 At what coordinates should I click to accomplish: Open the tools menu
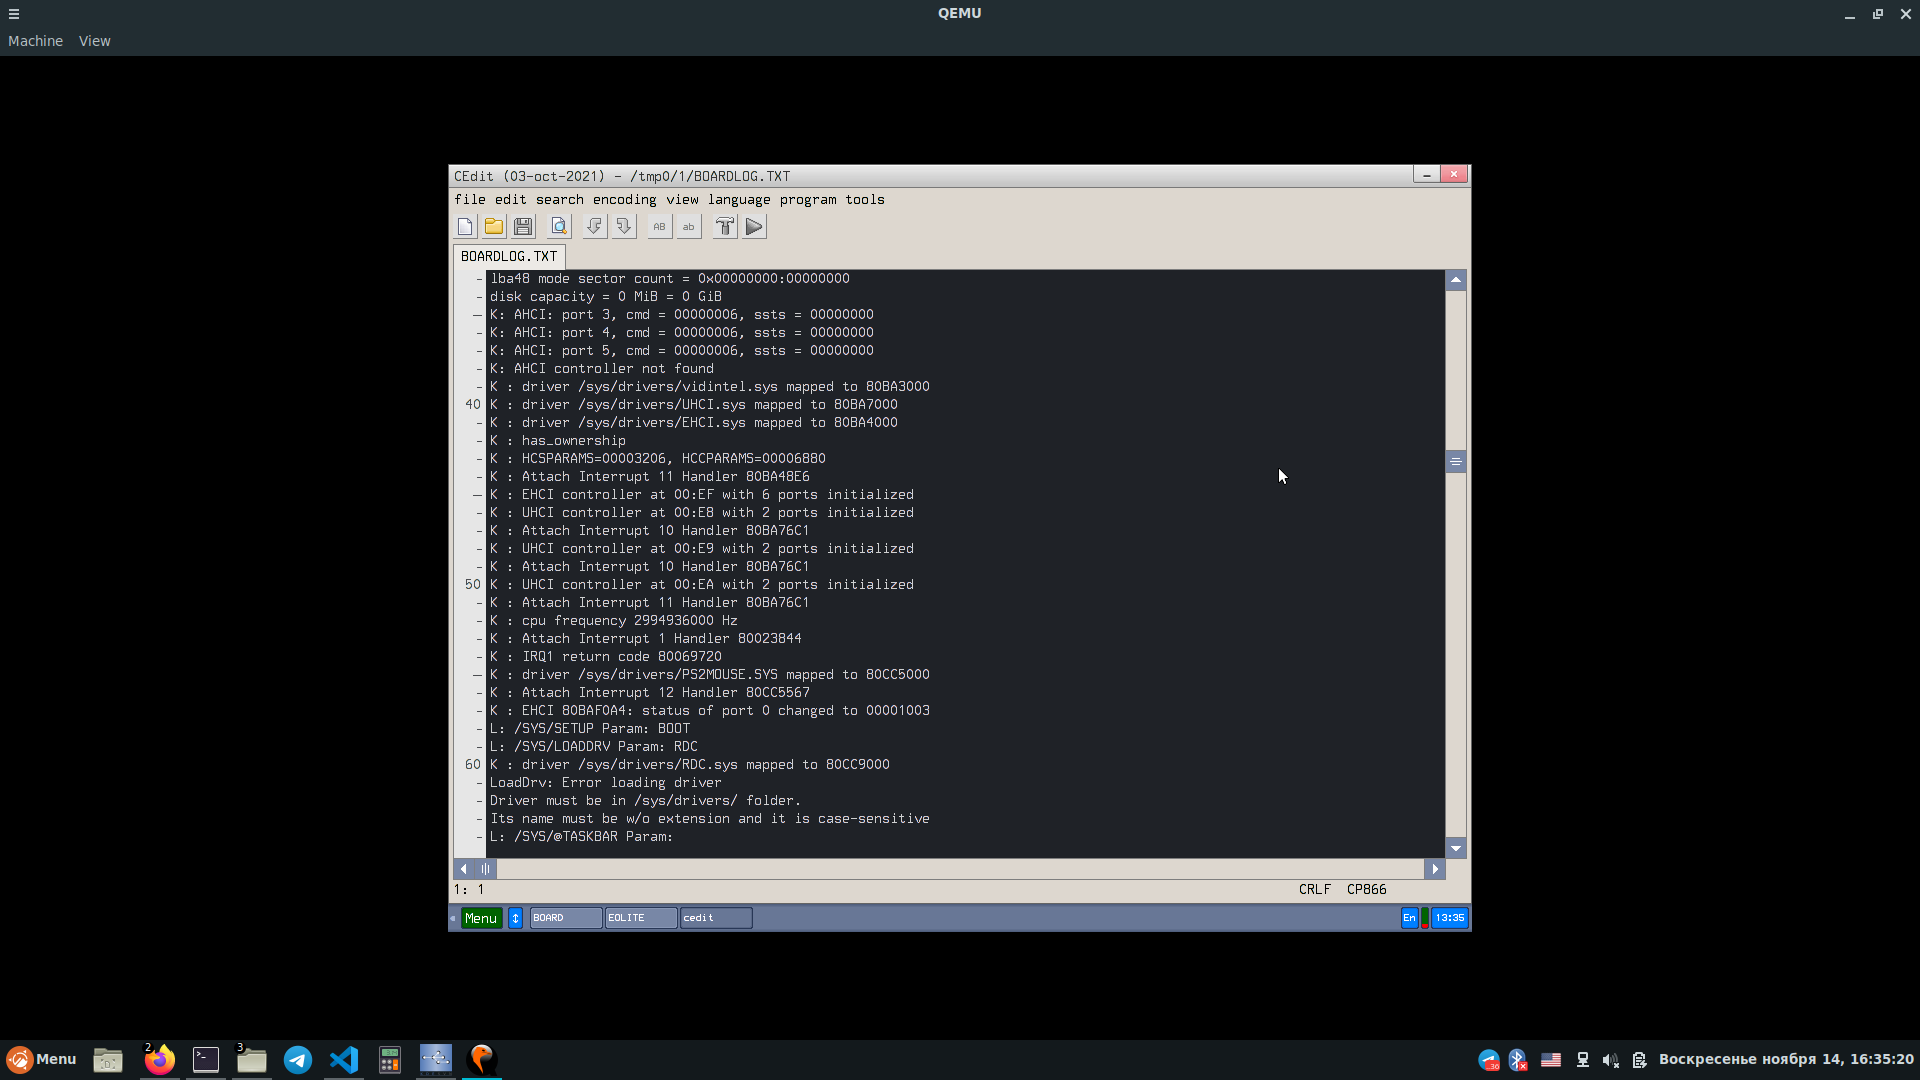(864, 200)
